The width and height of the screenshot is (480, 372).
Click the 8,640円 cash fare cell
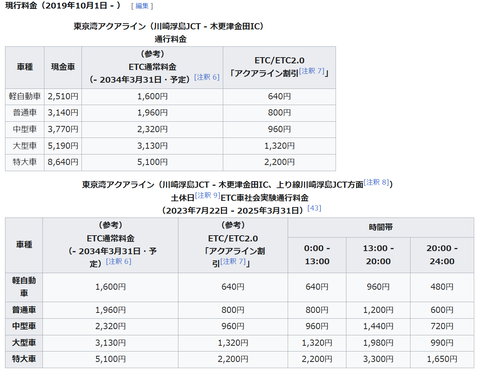tap(63, 162)
